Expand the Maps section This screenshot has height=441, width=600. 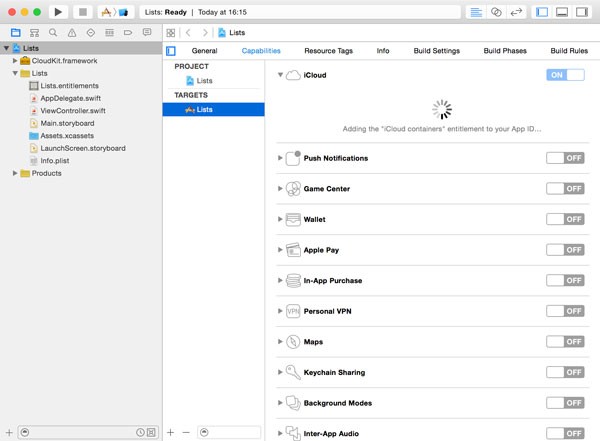280,341
